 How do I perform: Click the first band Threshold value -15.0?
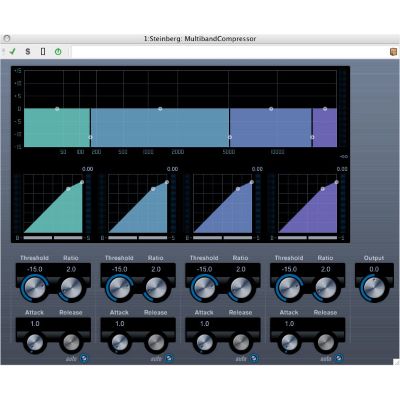click(35, 269)
